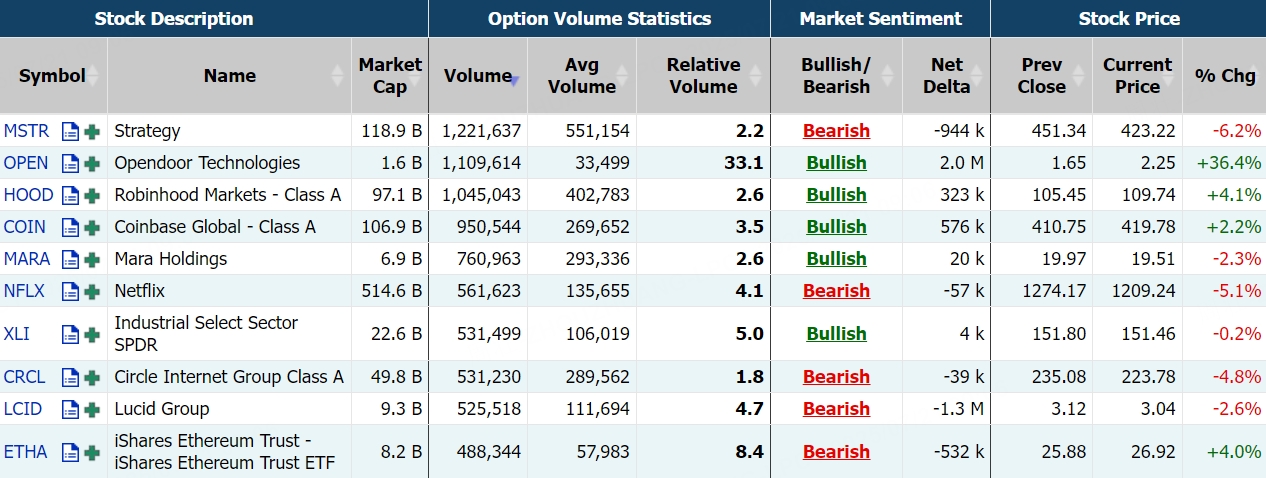
Task: Sort by the Volume column header
Action: click(478, 76)
